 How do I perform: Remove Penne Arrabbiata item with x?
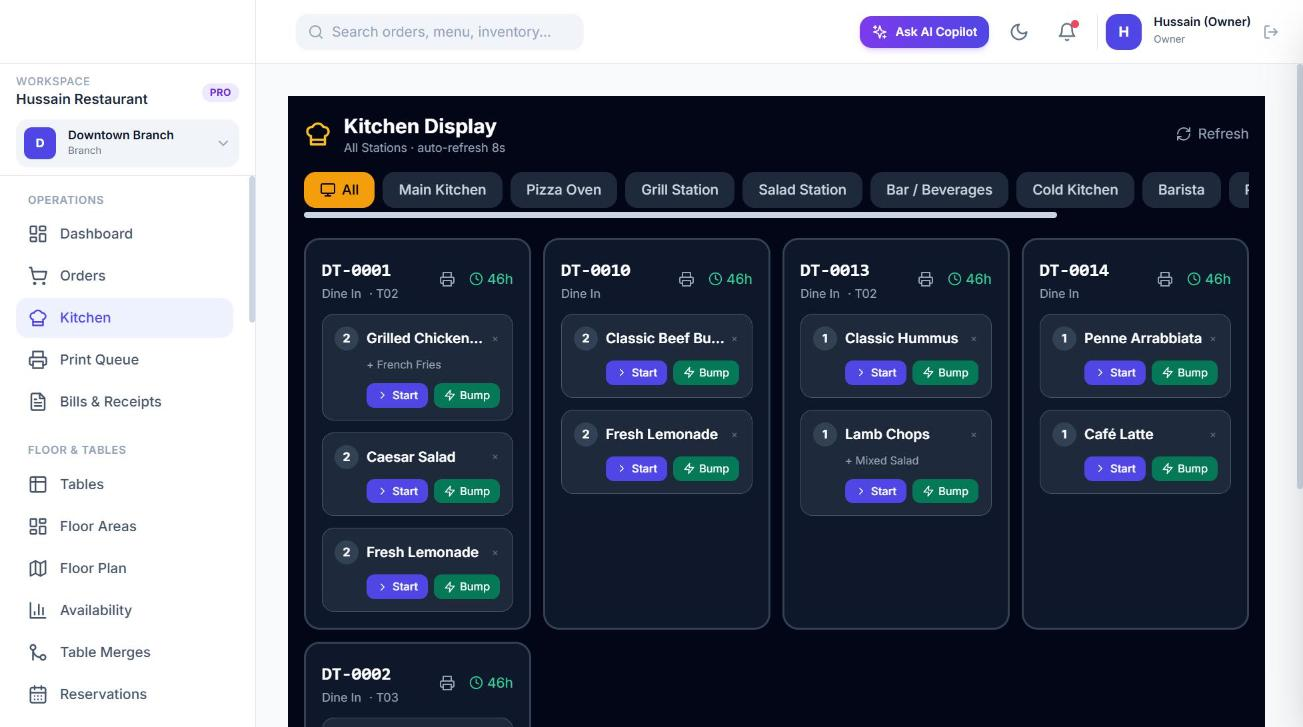(1213, 339)
